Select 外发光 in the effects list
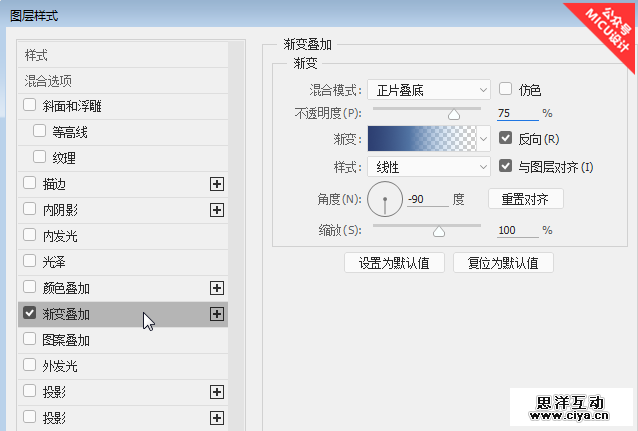This screenshot has width=638, height=431. [60, 366]
